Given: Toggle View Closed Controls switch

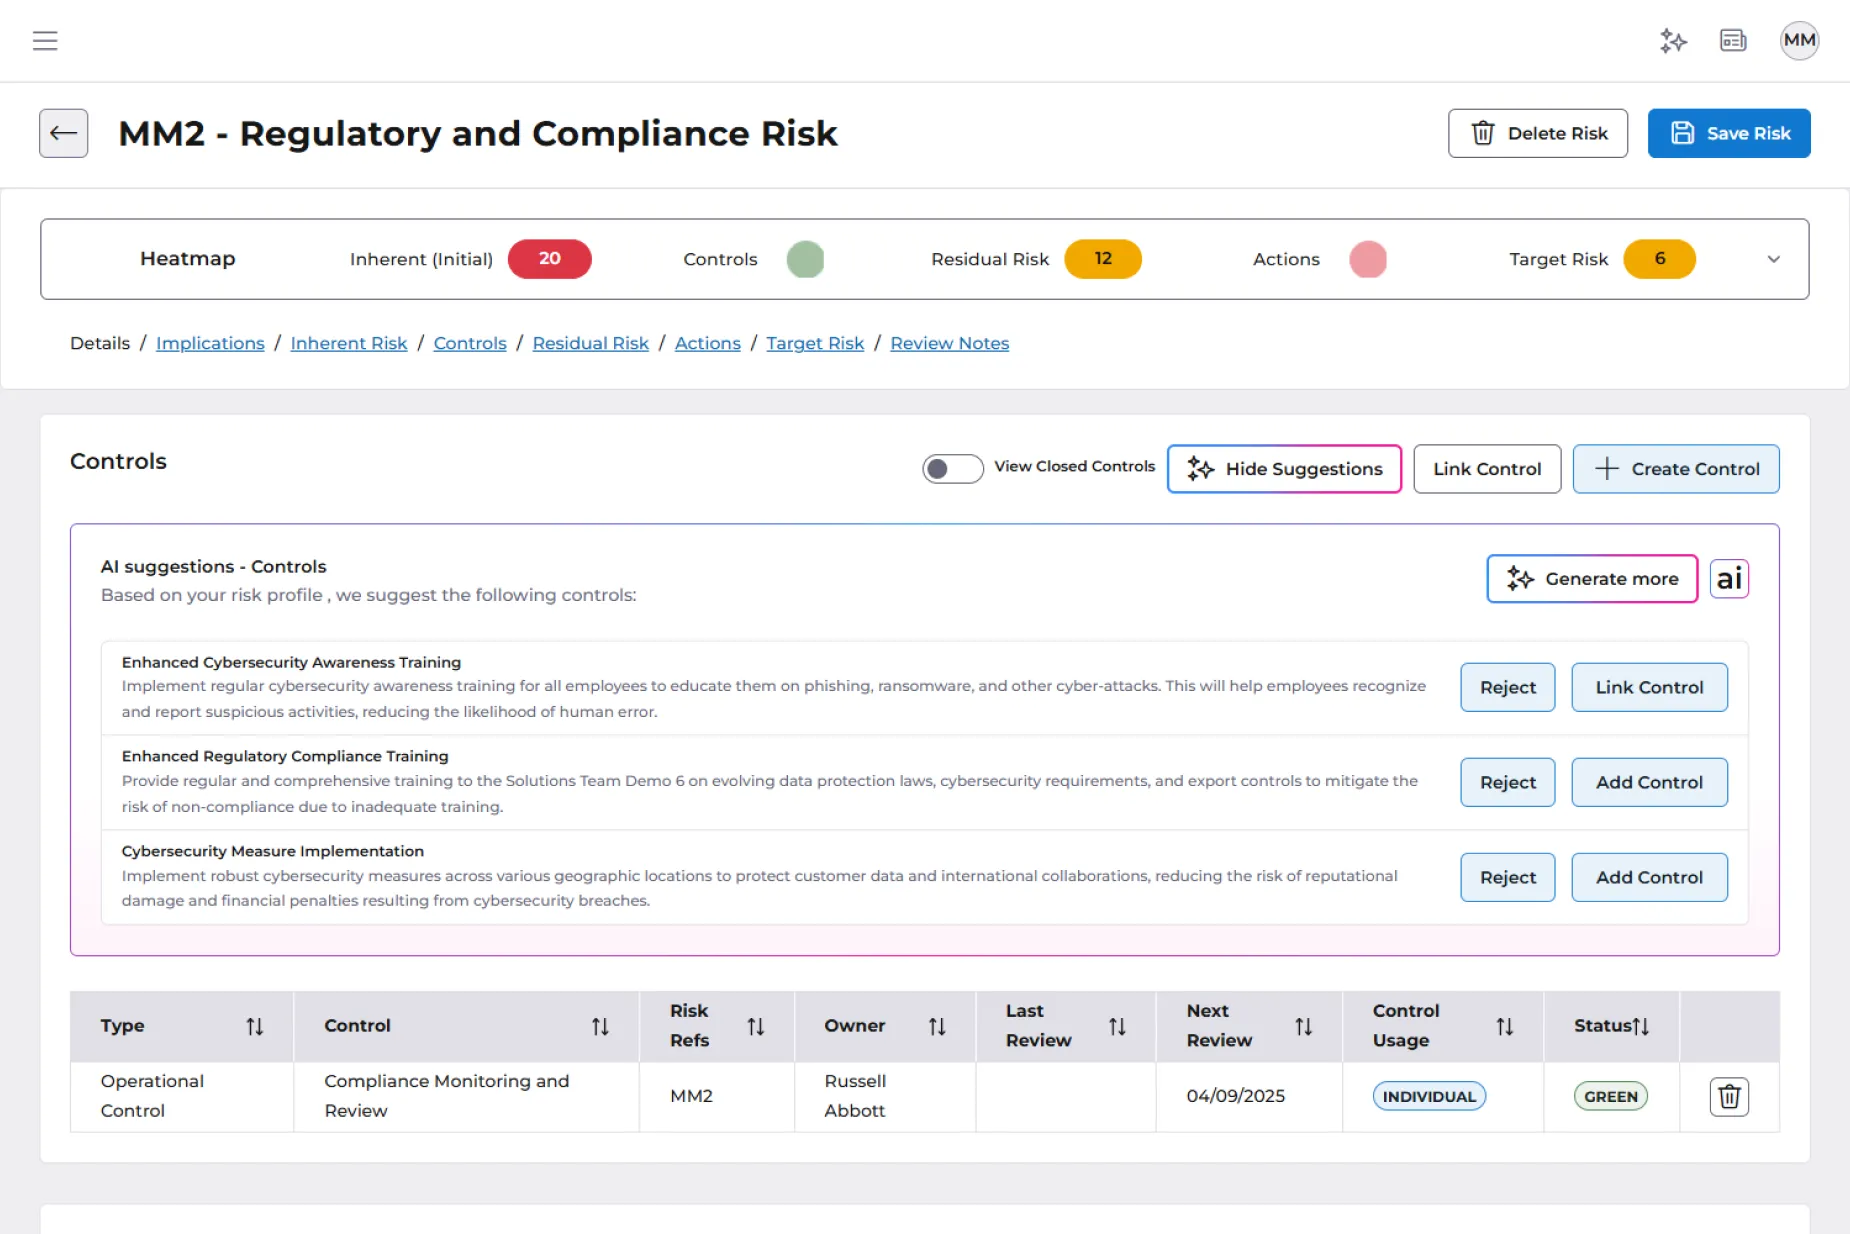Looking at the screenshot, I should tap(951, 468).
